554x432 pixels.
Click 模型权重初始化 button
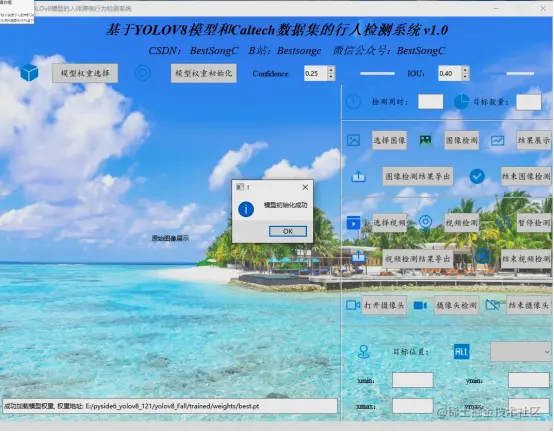click(204, 73)
